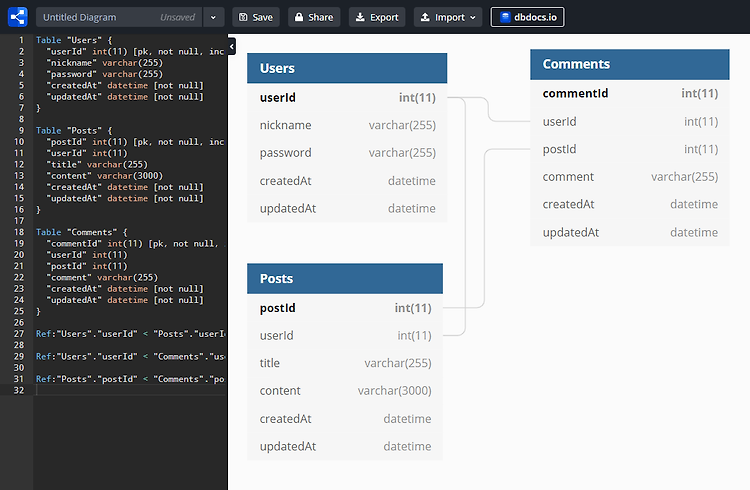This screenshot has width=750, height=490.
Task: Click the dbdiagram logo icon
Action: coord(18,17)
